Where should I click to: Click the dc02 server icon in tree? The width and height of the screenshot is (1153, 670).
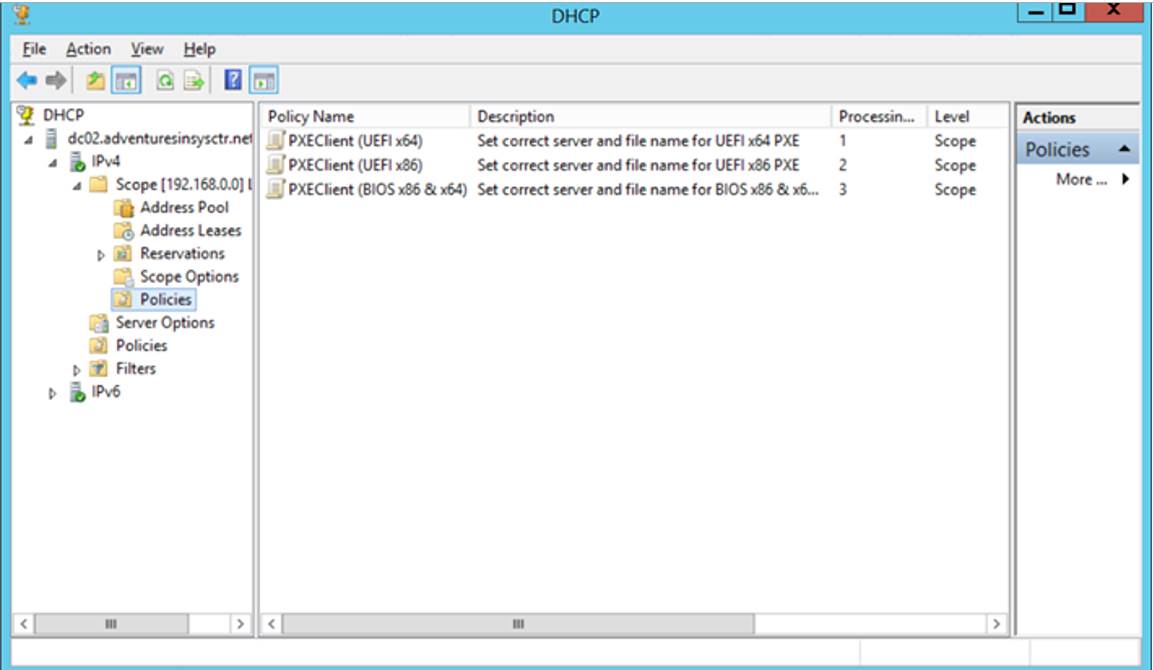pos(51,138)
